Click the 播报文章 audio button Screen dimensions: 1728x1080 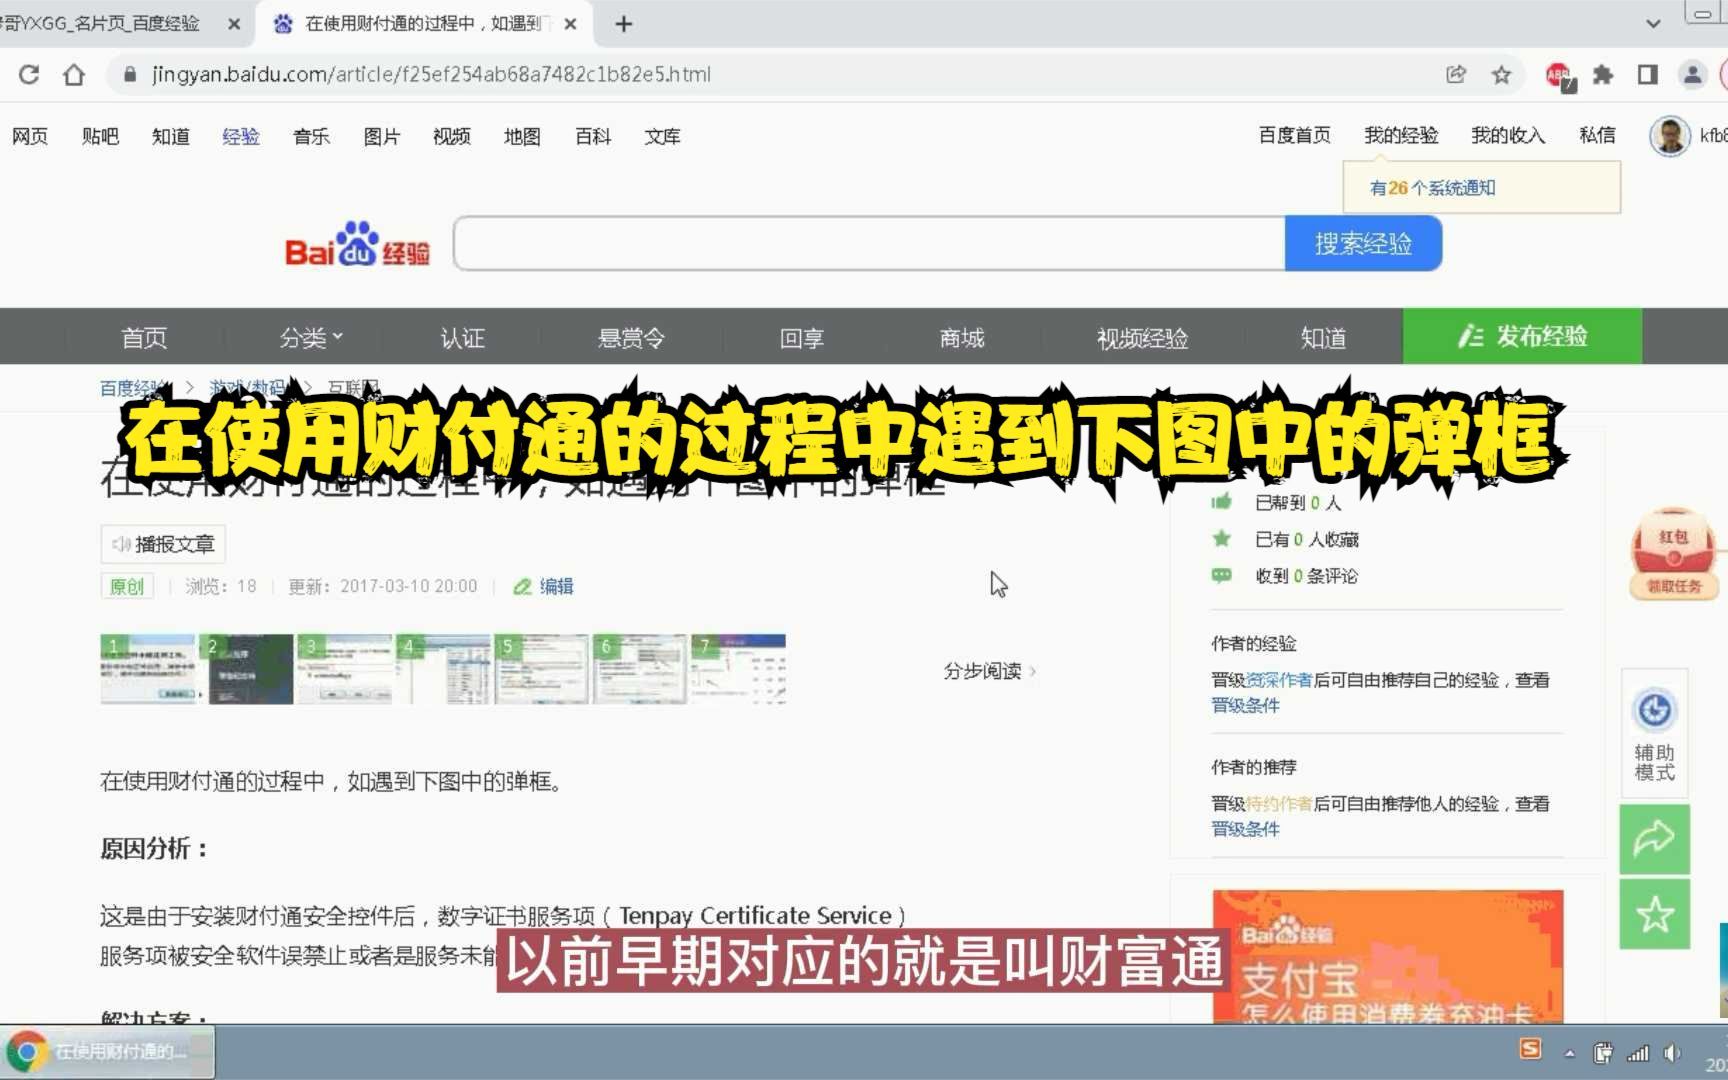coord(163,544)
